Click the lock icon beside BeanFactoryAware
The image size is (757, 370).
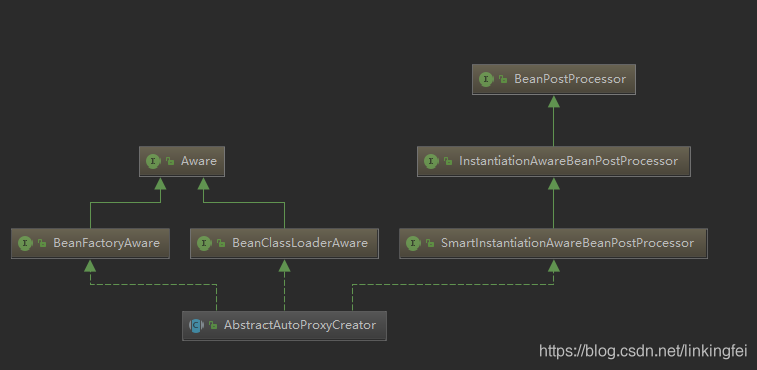click(42, 244)
